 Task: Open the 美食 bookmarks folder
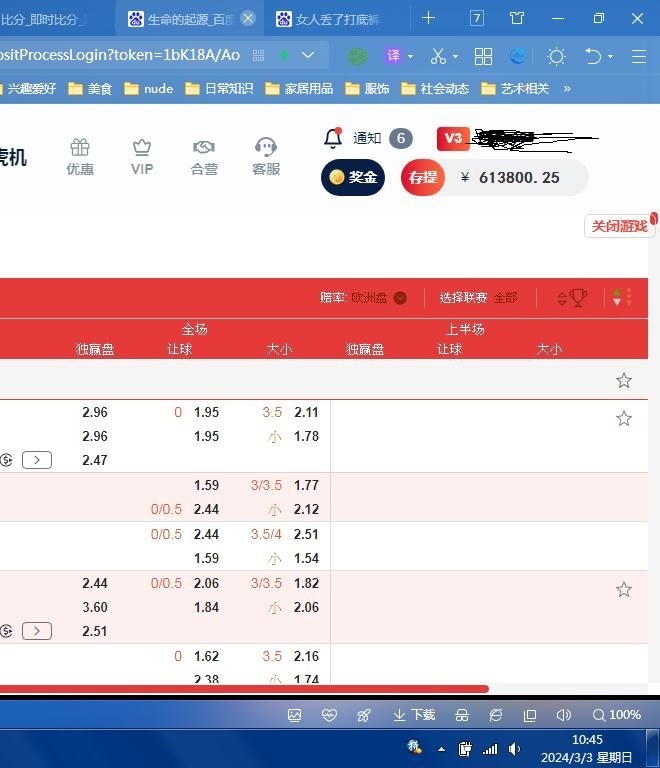pyautogui.click(x=90, y=89)
